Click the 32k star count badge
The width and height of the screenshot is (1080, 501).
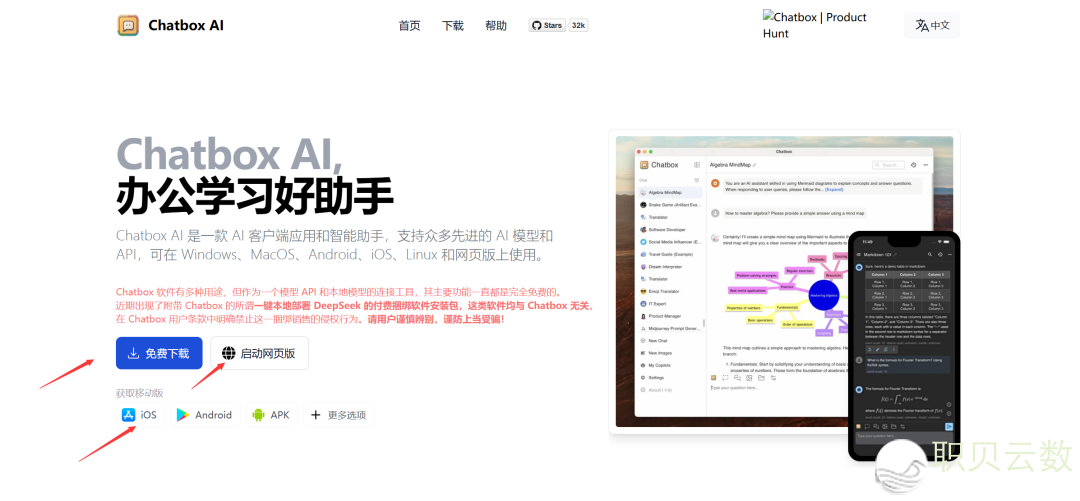[x=579, y=25]
